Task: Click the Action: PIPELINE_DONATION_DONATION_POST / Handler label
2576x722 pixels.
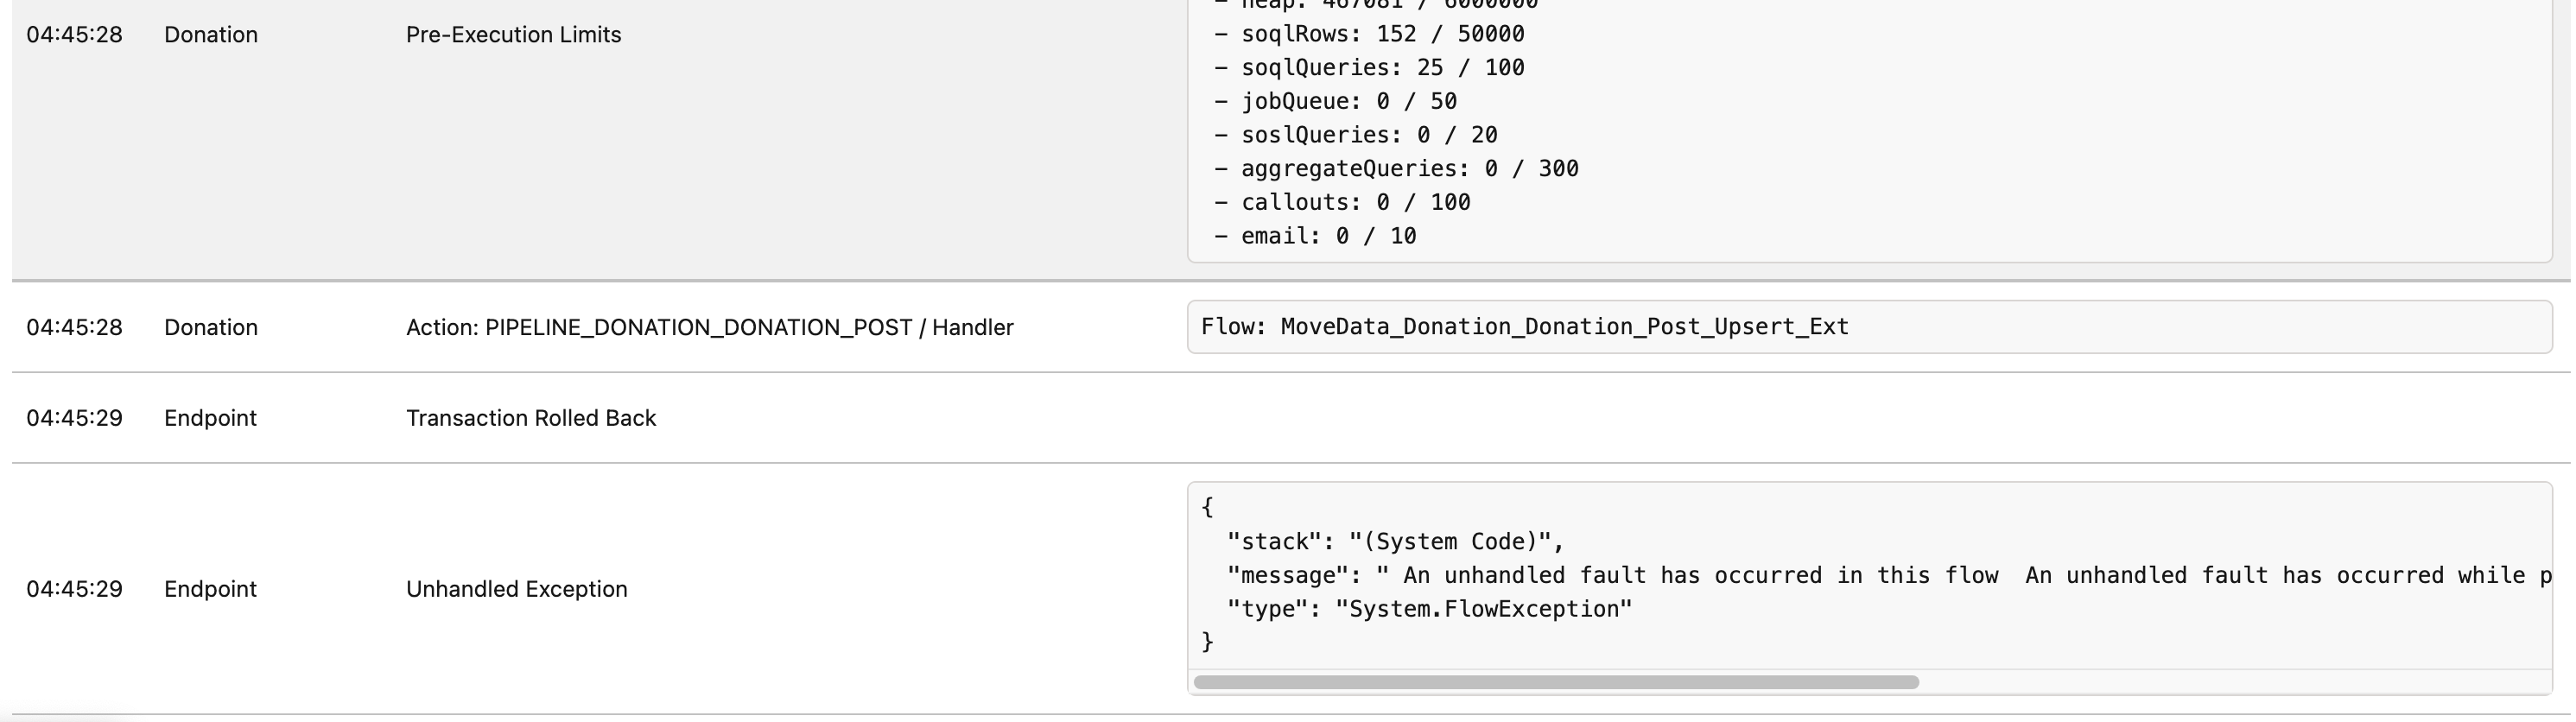Action: coord(709,328)
